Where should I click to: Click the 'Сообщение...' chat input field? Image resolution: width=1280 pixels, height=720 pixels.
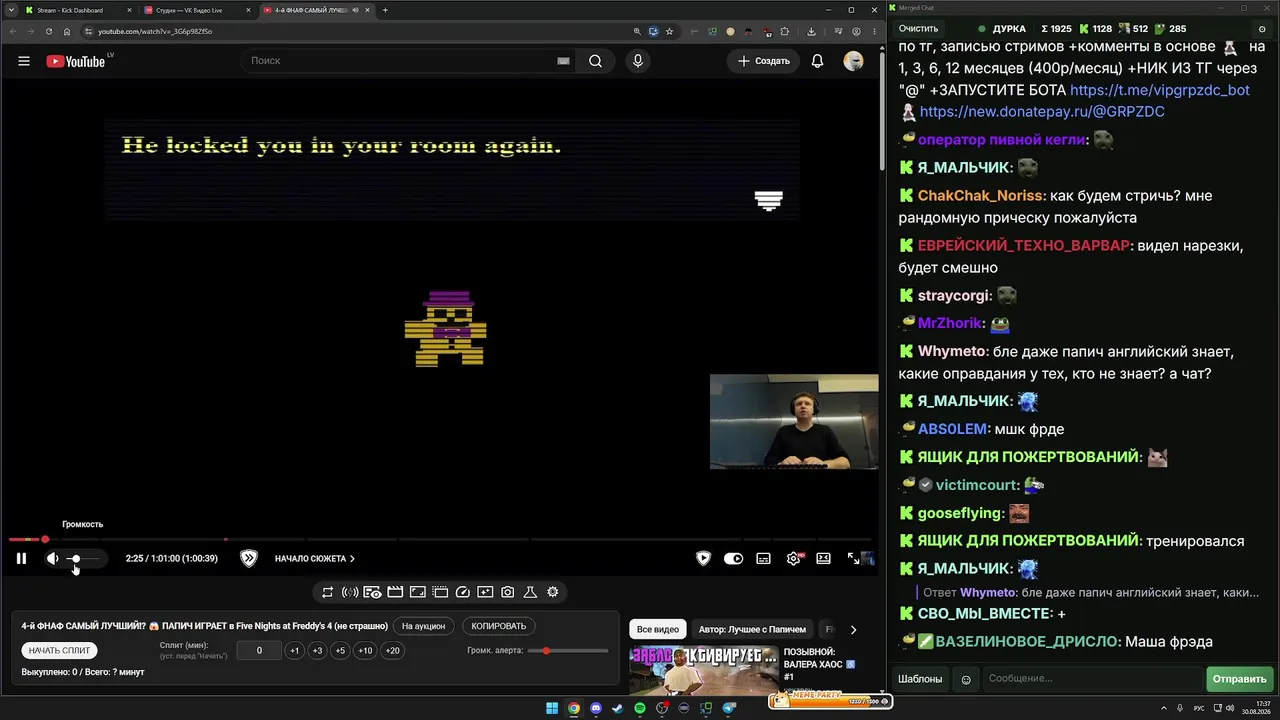[x=1093, y=679]
